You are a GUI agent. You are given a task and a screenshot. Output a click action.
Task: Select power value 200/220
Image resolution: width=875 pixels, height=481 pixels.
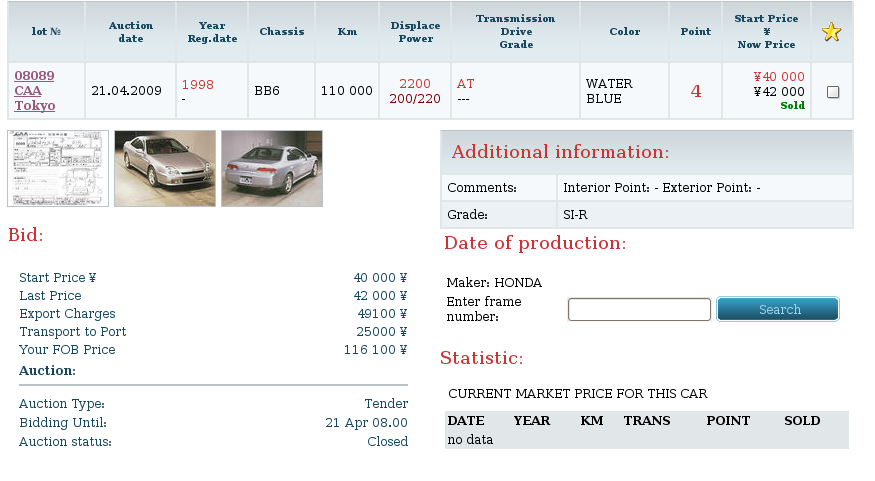415,99
